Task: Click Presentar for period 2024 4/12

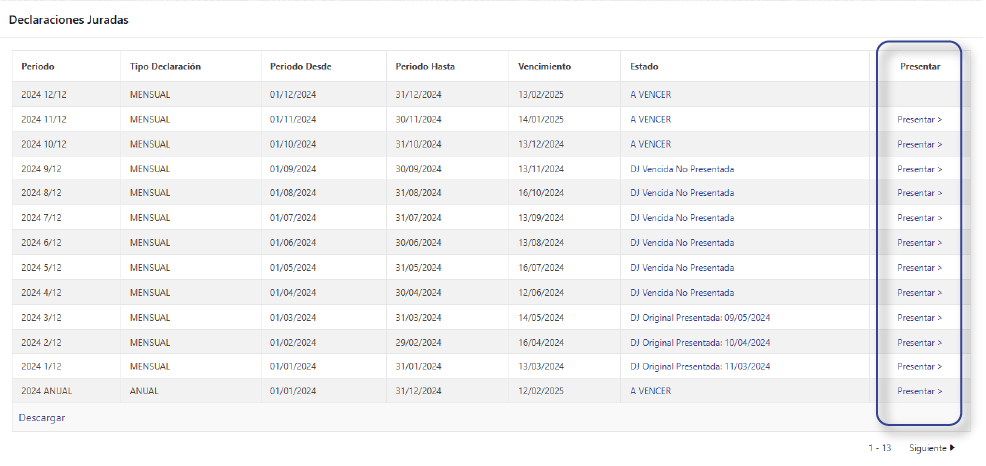Action: coord(919,293)
